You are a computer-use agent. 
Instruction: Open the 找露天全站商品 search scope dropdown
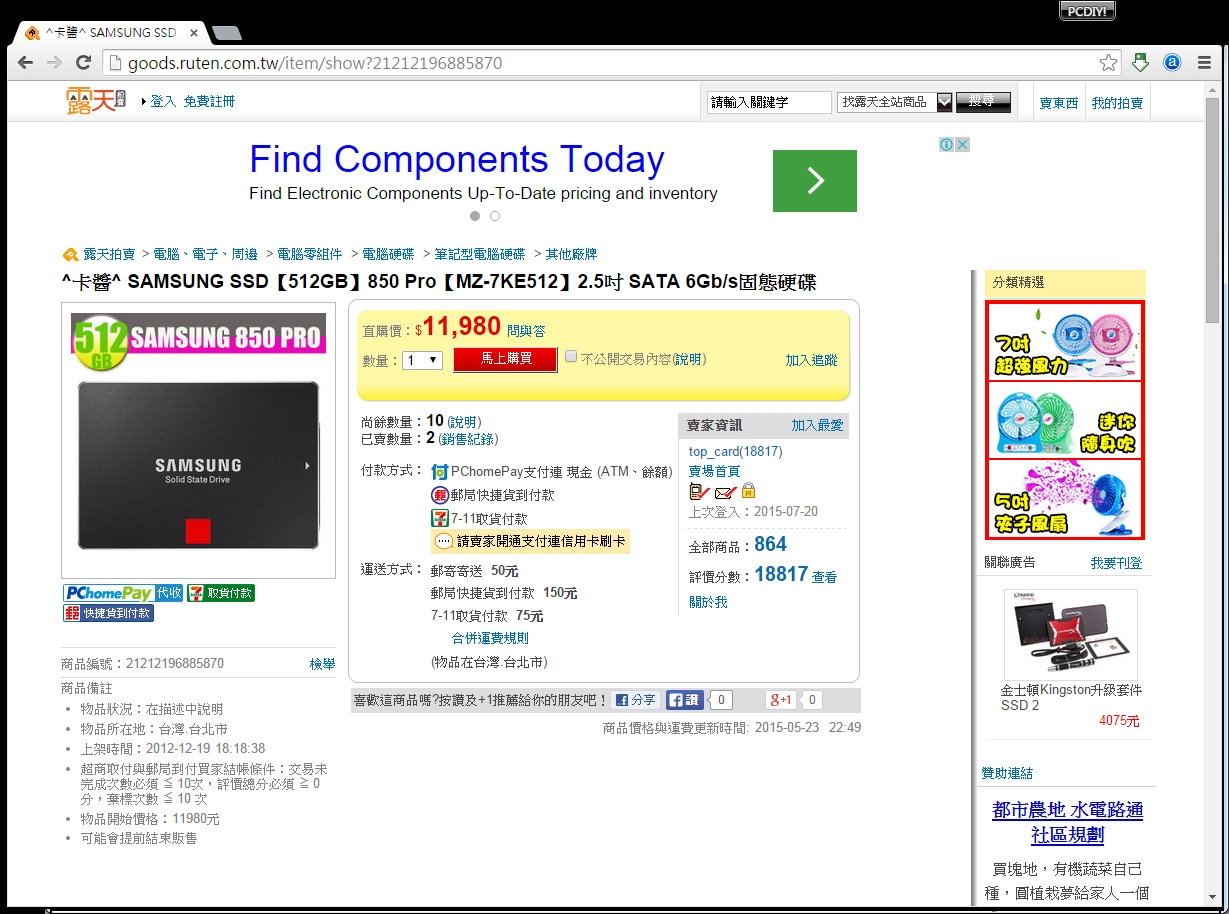[x=895, y=102]
